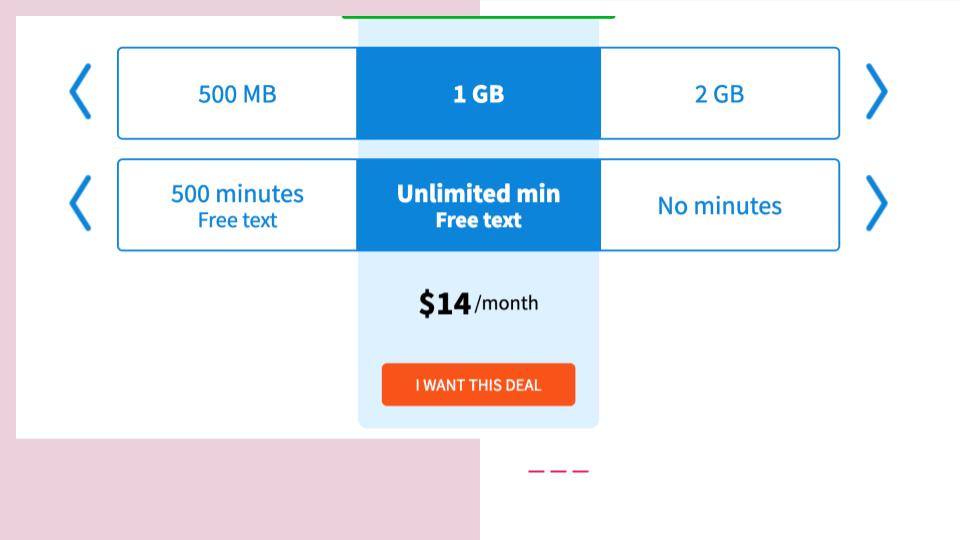Choose the Unlimited min option
960x540 pixels.
(478, 194)
